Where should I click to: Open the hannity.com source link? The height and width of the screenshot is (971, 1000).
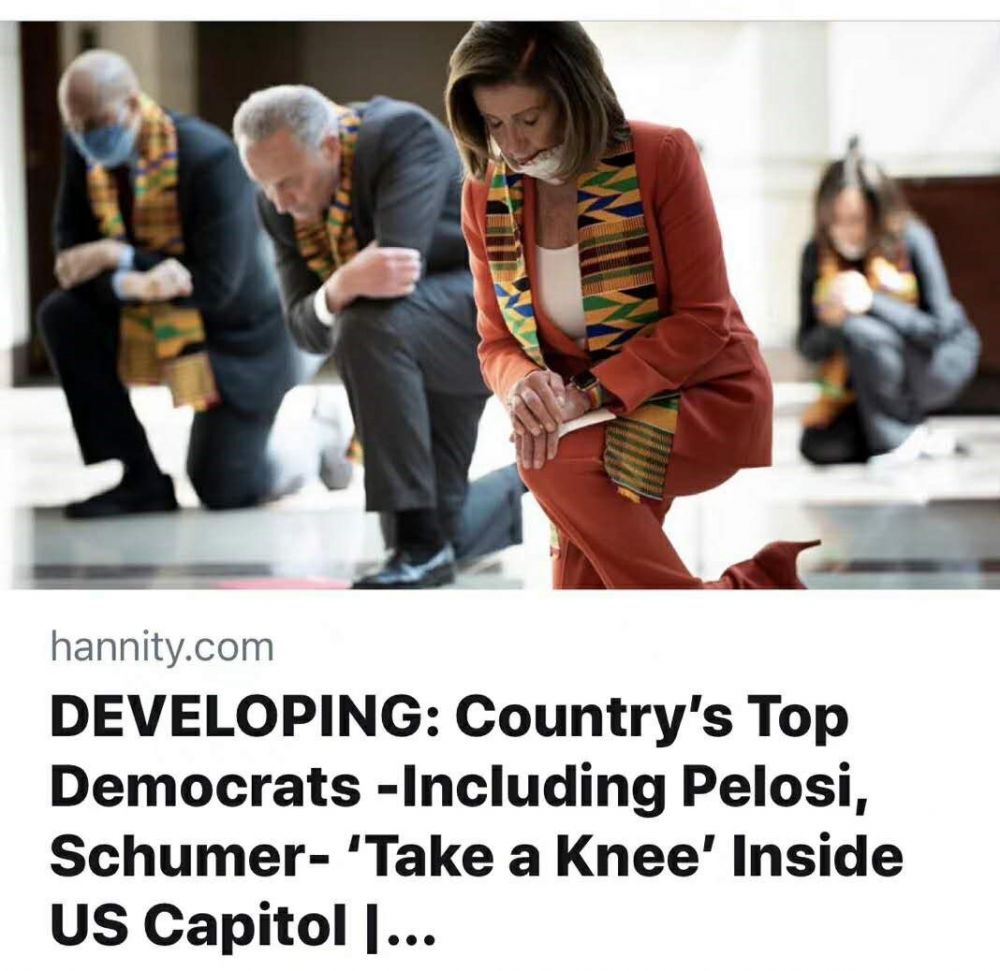pos(162,646)
